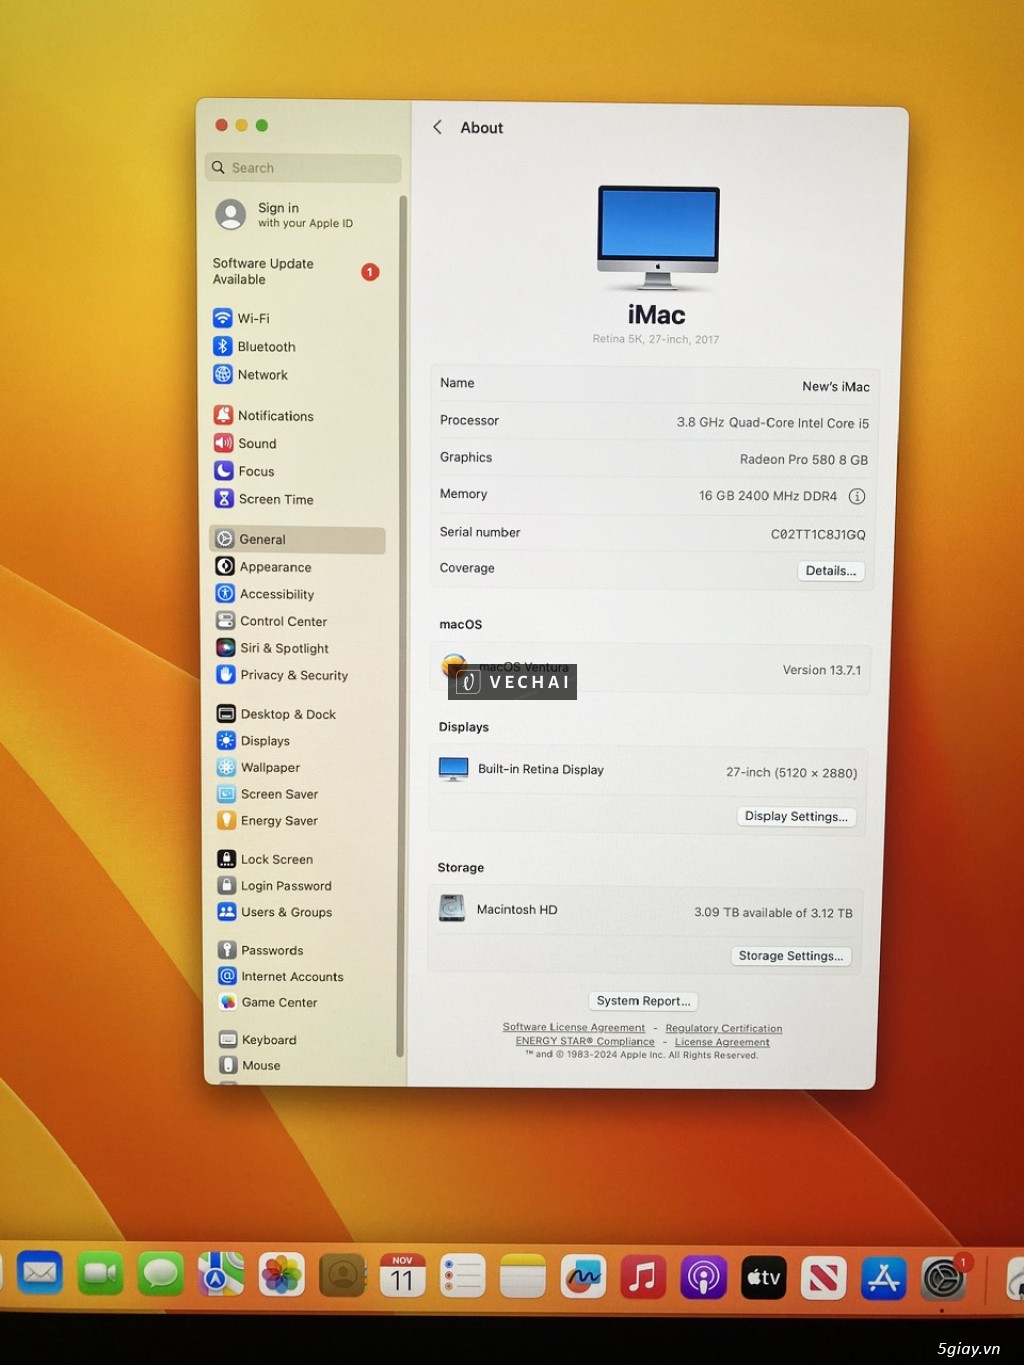Click the Coverage Details button
1024x1365 pixels.
(x=830, y=570)
